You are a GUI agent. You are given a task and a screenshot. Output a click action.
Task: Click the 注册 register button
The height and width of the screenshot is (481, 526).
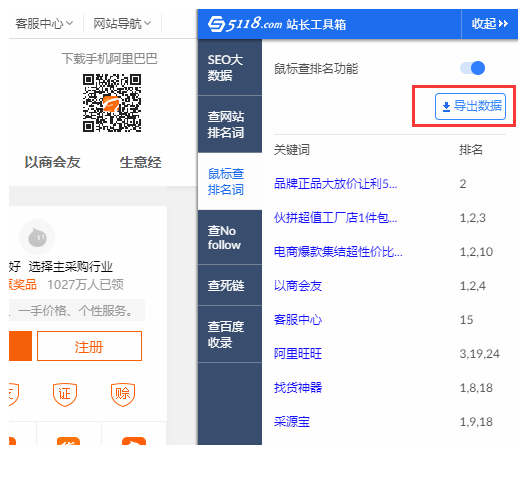89,346
